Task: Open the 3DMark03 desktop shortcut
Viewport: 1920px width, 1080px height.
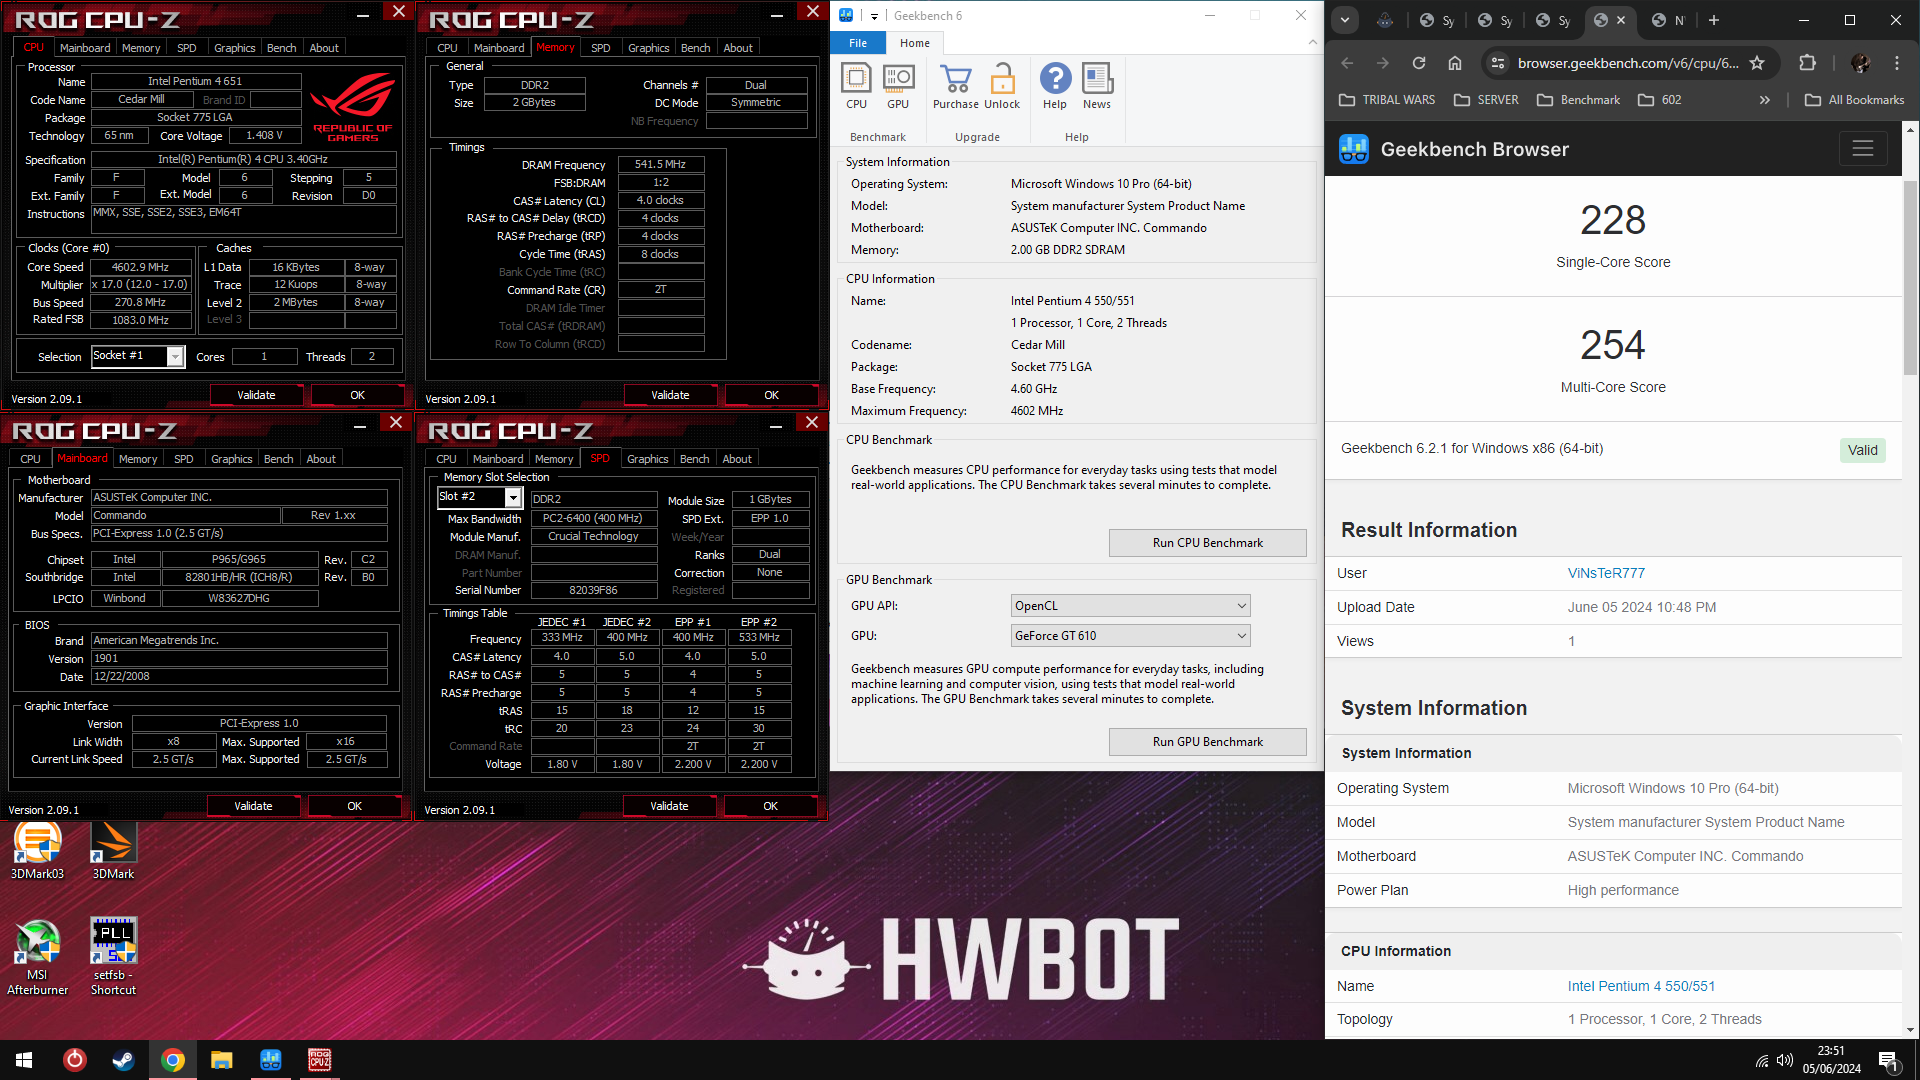Action: 37,851
